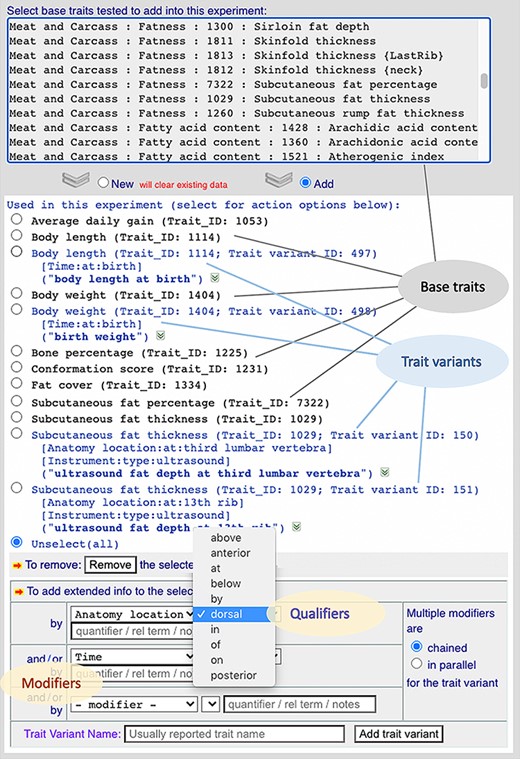Viewport: 520px width, 759px height.
Task: Select Fat cover trait radio
Action: (x=17, y=383)
